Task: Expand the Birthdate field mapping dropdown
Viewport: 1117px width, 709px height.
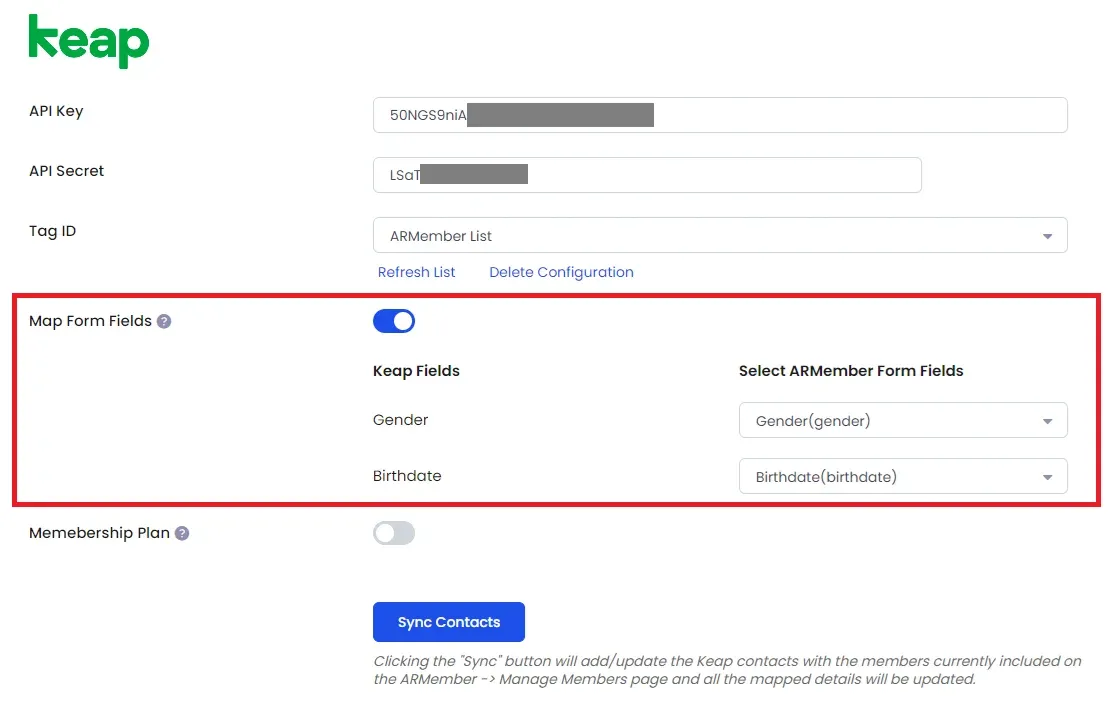Action: tap(903, 476)
